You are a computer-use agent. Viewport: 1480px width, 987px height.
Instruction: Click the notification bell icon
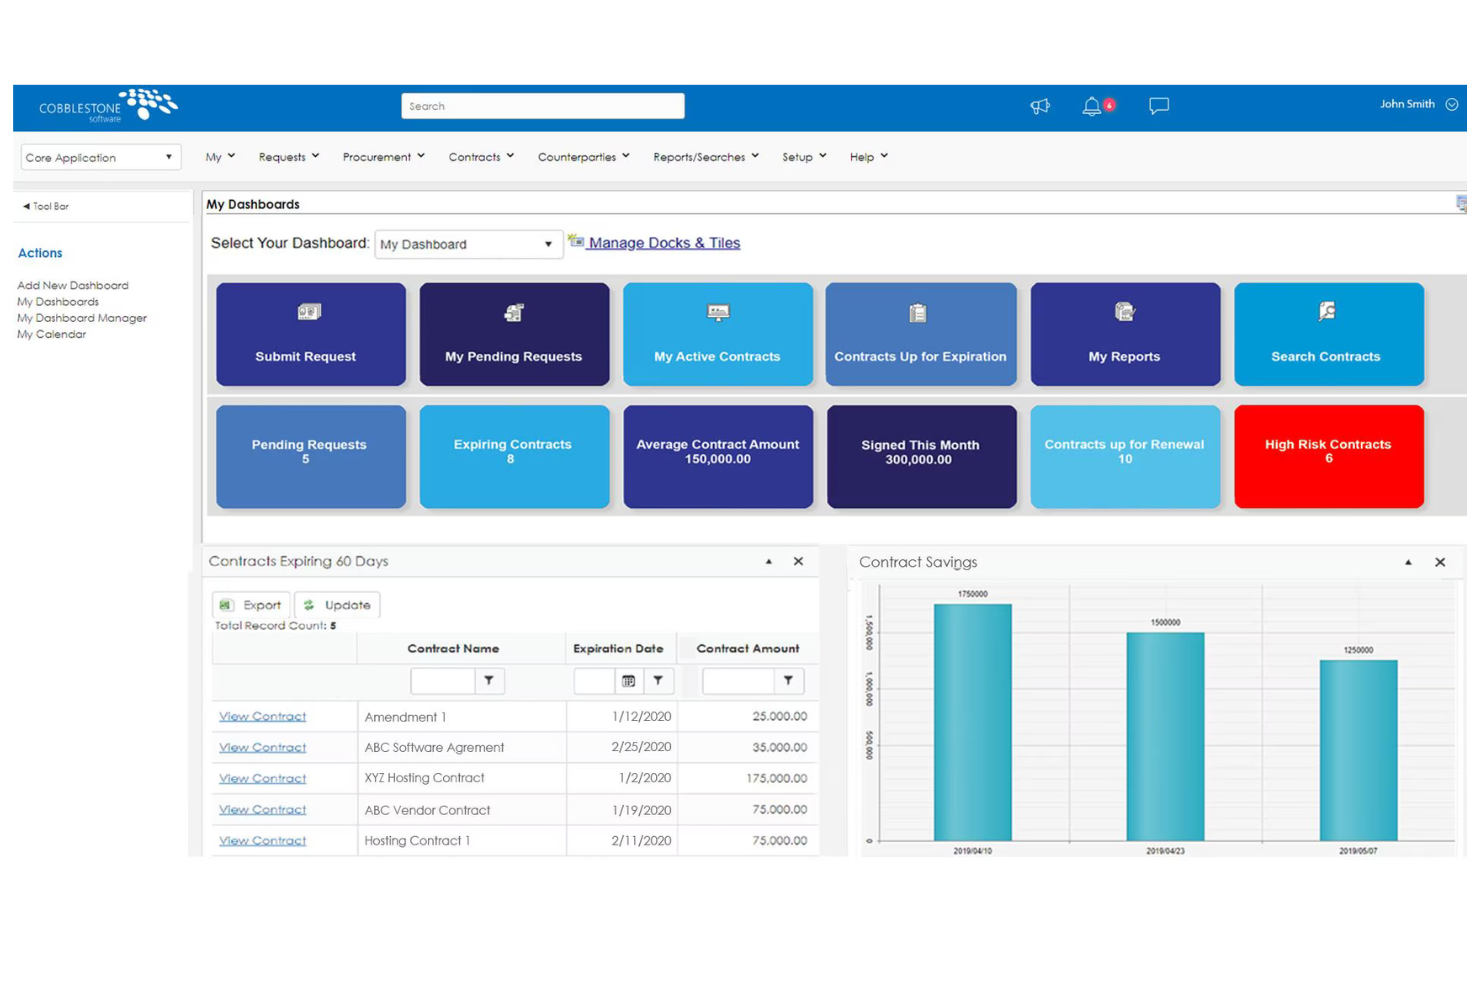point(1091,105)
